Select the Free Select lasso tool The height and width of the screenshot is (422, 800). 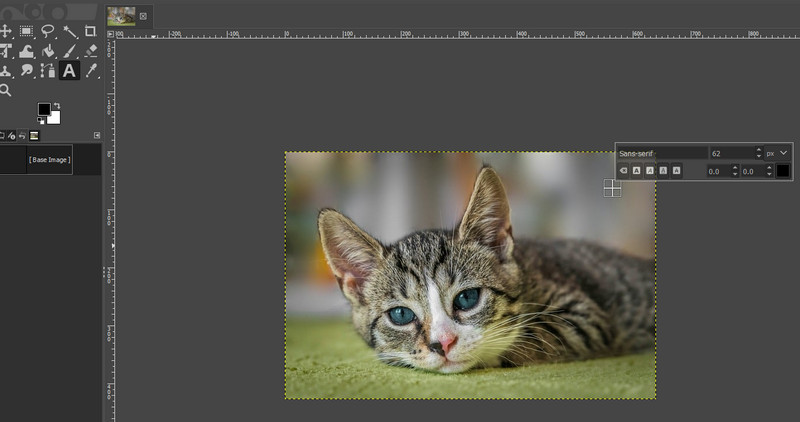(x=48, y=31)
